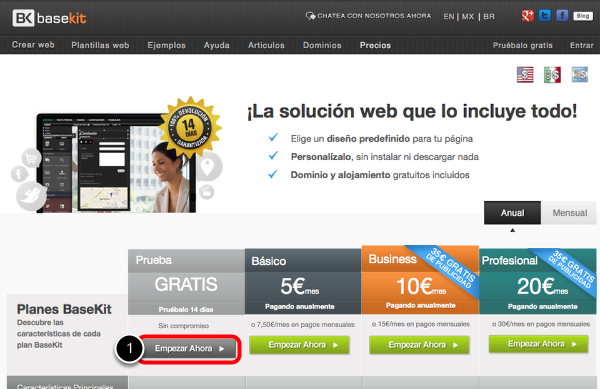Open the Precios menu item
Viewport: 600px width, 389px height.
tap(375, 45)
